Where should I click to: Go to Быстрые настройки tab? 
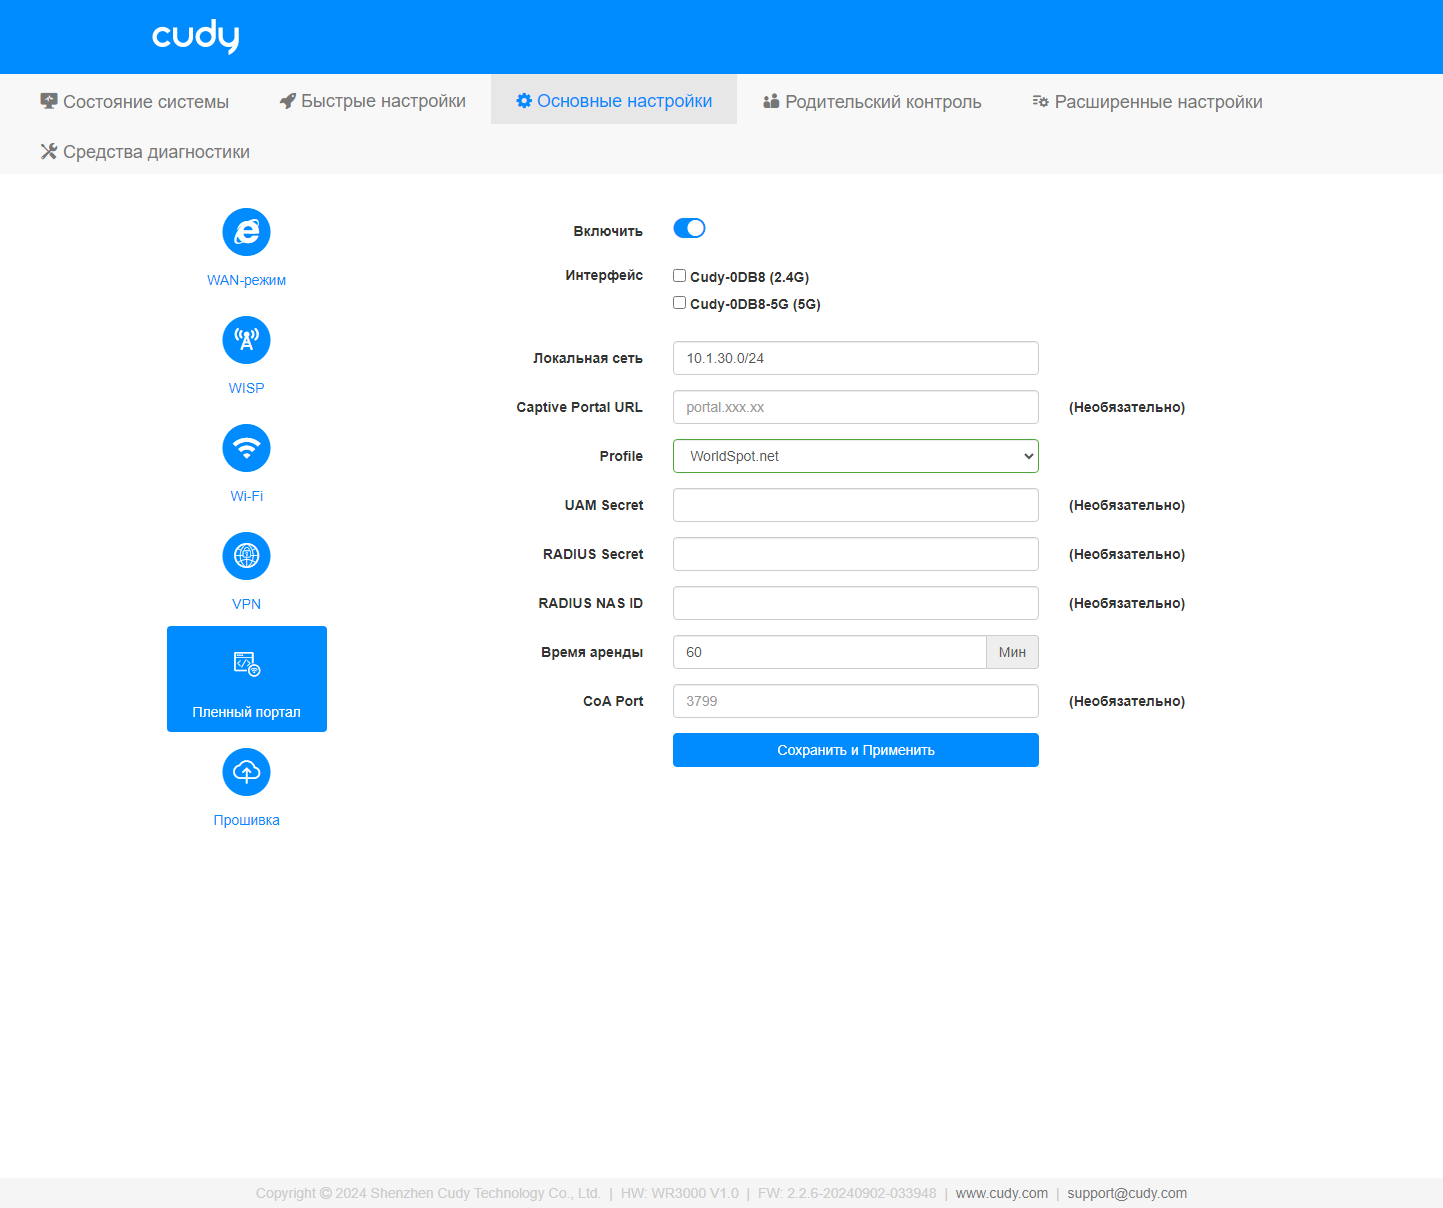pyautogui.click(x=373, y=101)
